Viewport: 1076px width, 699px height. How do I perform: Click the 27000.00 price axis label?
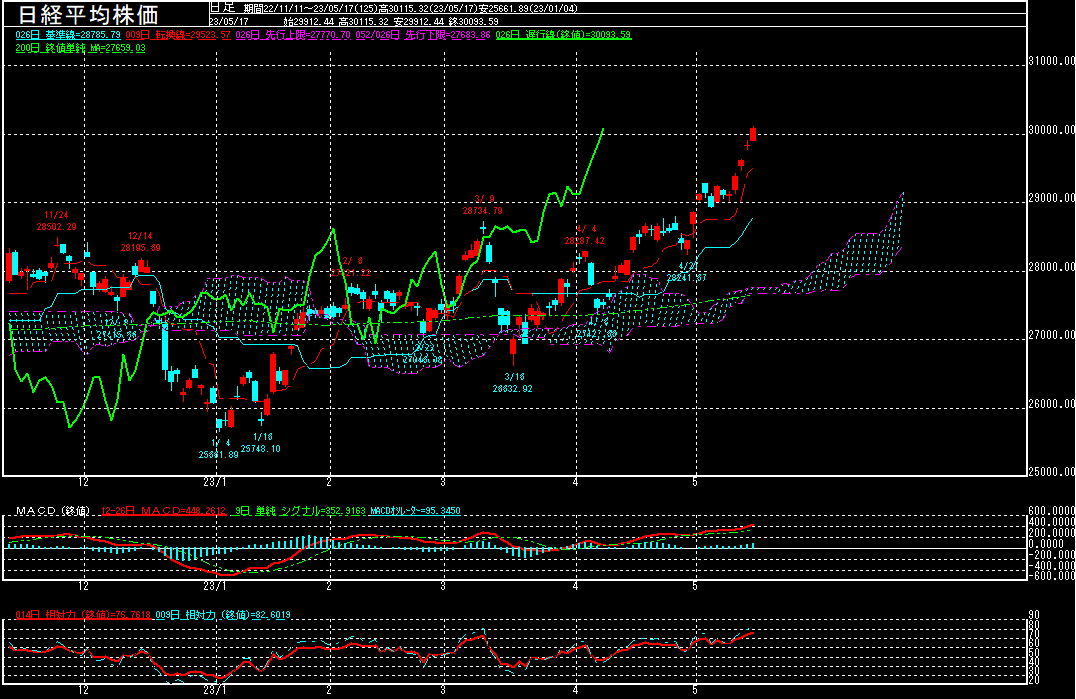[x=1052, y=335]
